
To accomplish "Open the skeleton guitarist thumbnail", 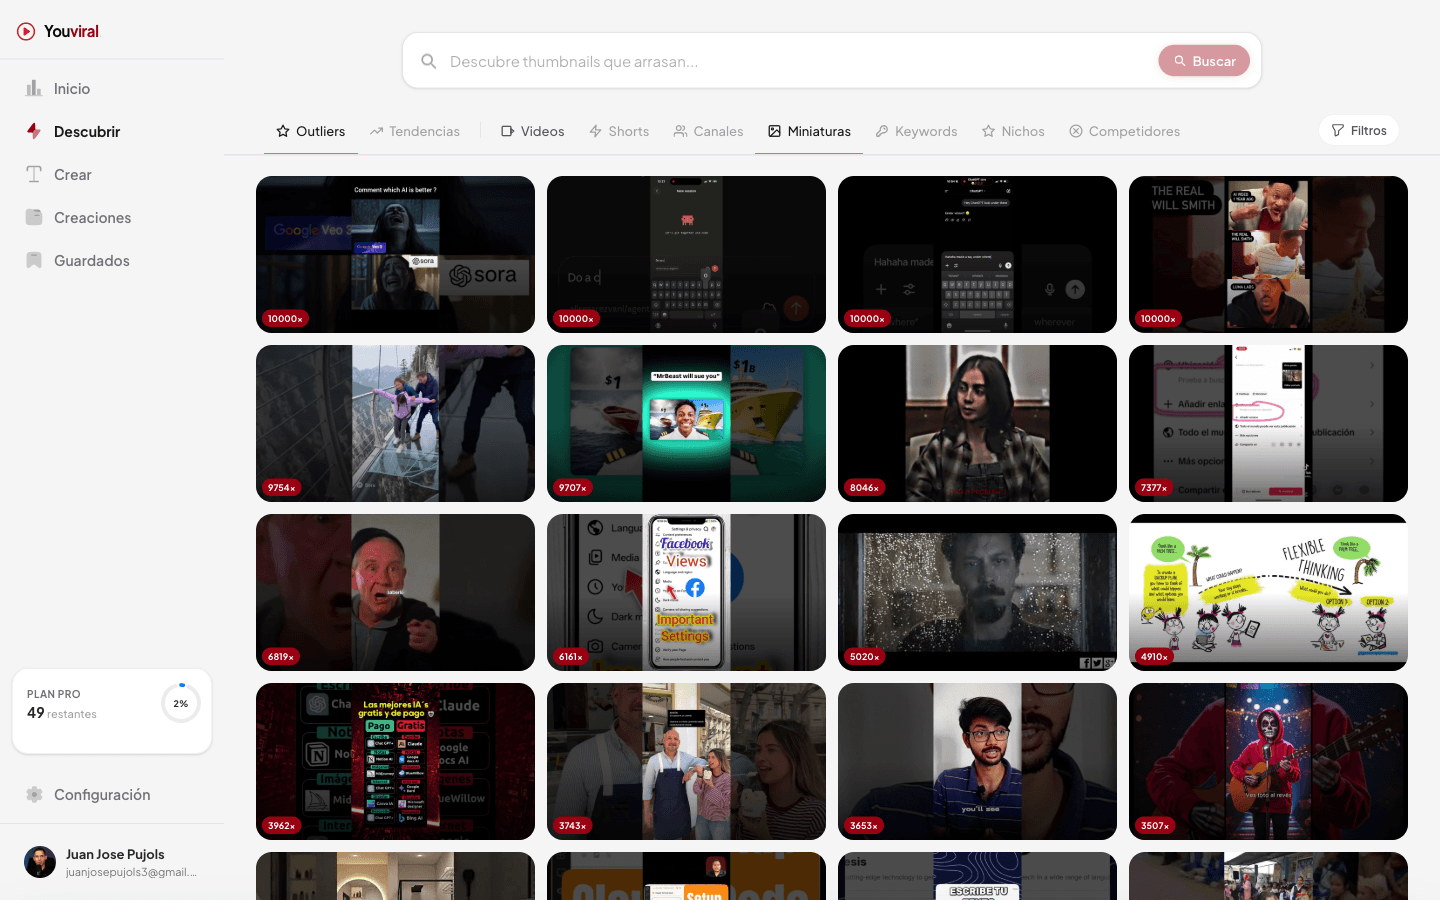I will click(1268, 761).
